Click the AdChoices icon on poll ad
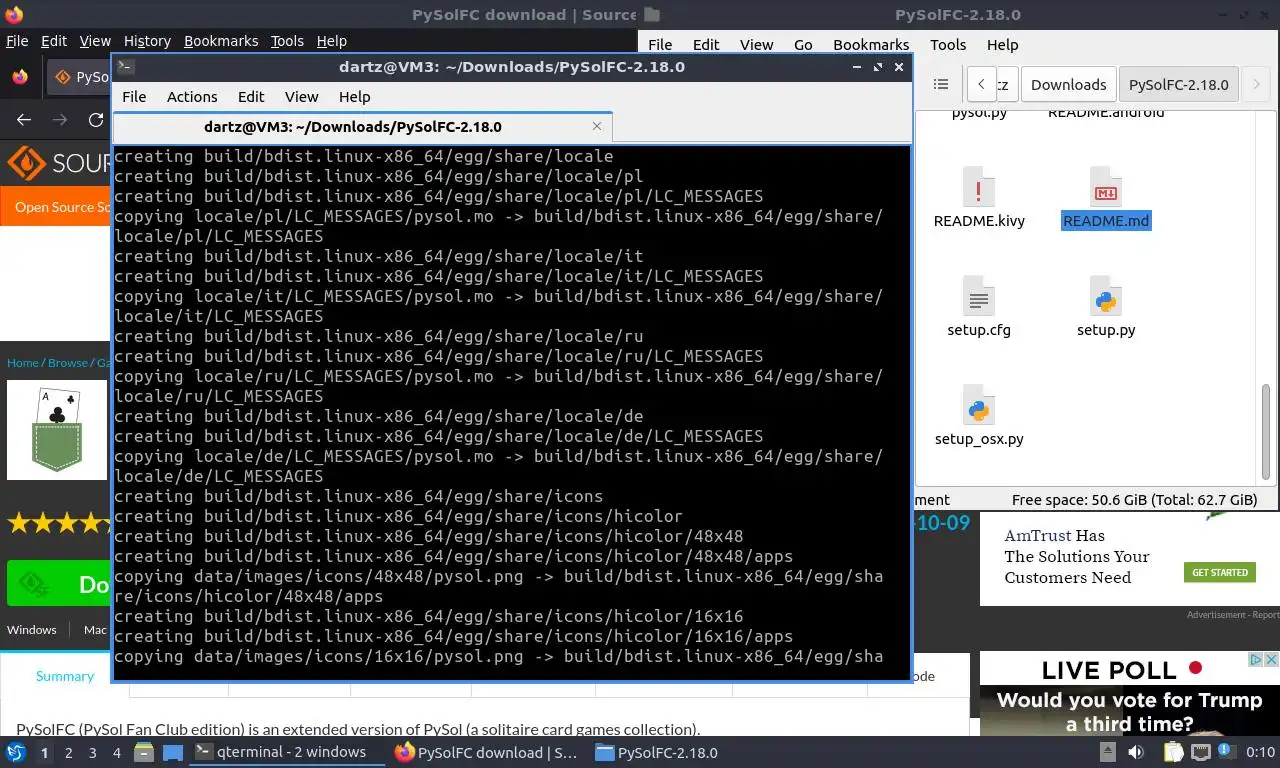Viewport: 1280px width, 768px height. (x=1257, y=660)
